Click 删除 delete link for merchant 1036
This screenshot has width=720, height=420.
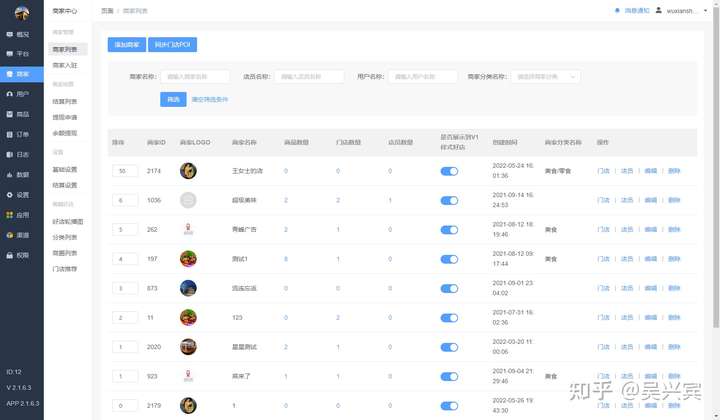pyautogui.click(x=674, y=200)
